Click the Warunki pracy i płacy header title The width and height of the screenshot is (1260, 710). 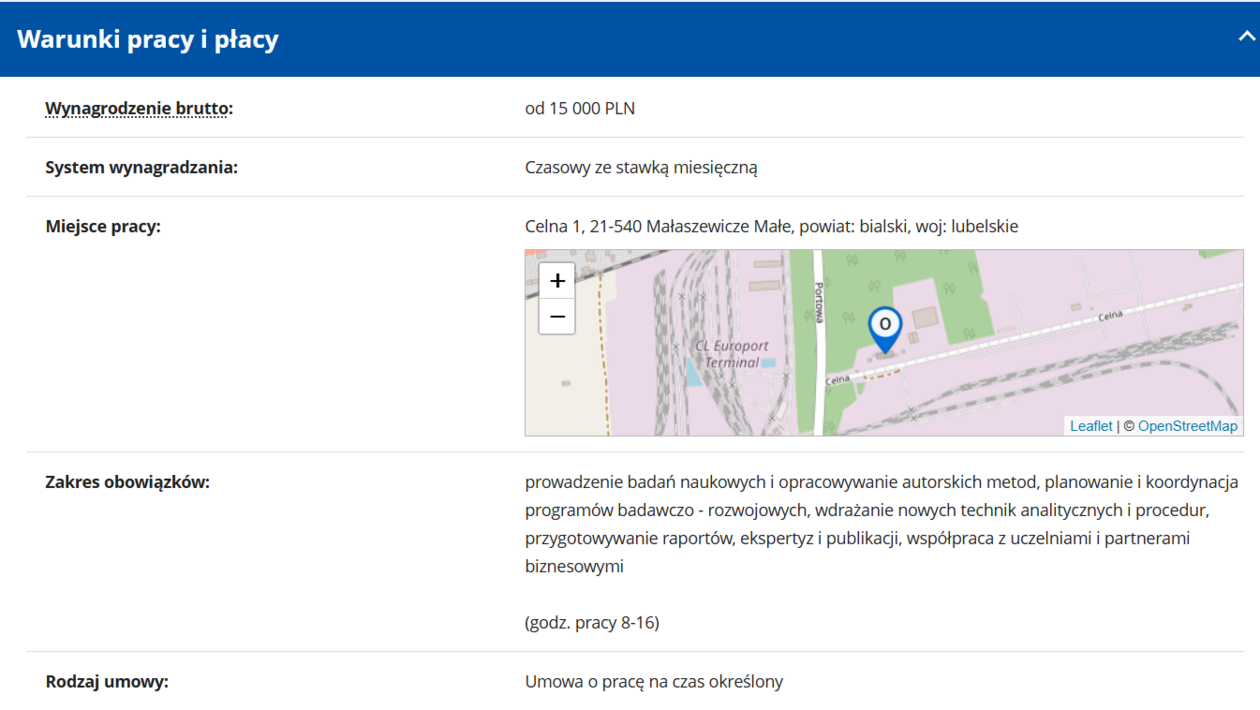click(x=148, y=40)
